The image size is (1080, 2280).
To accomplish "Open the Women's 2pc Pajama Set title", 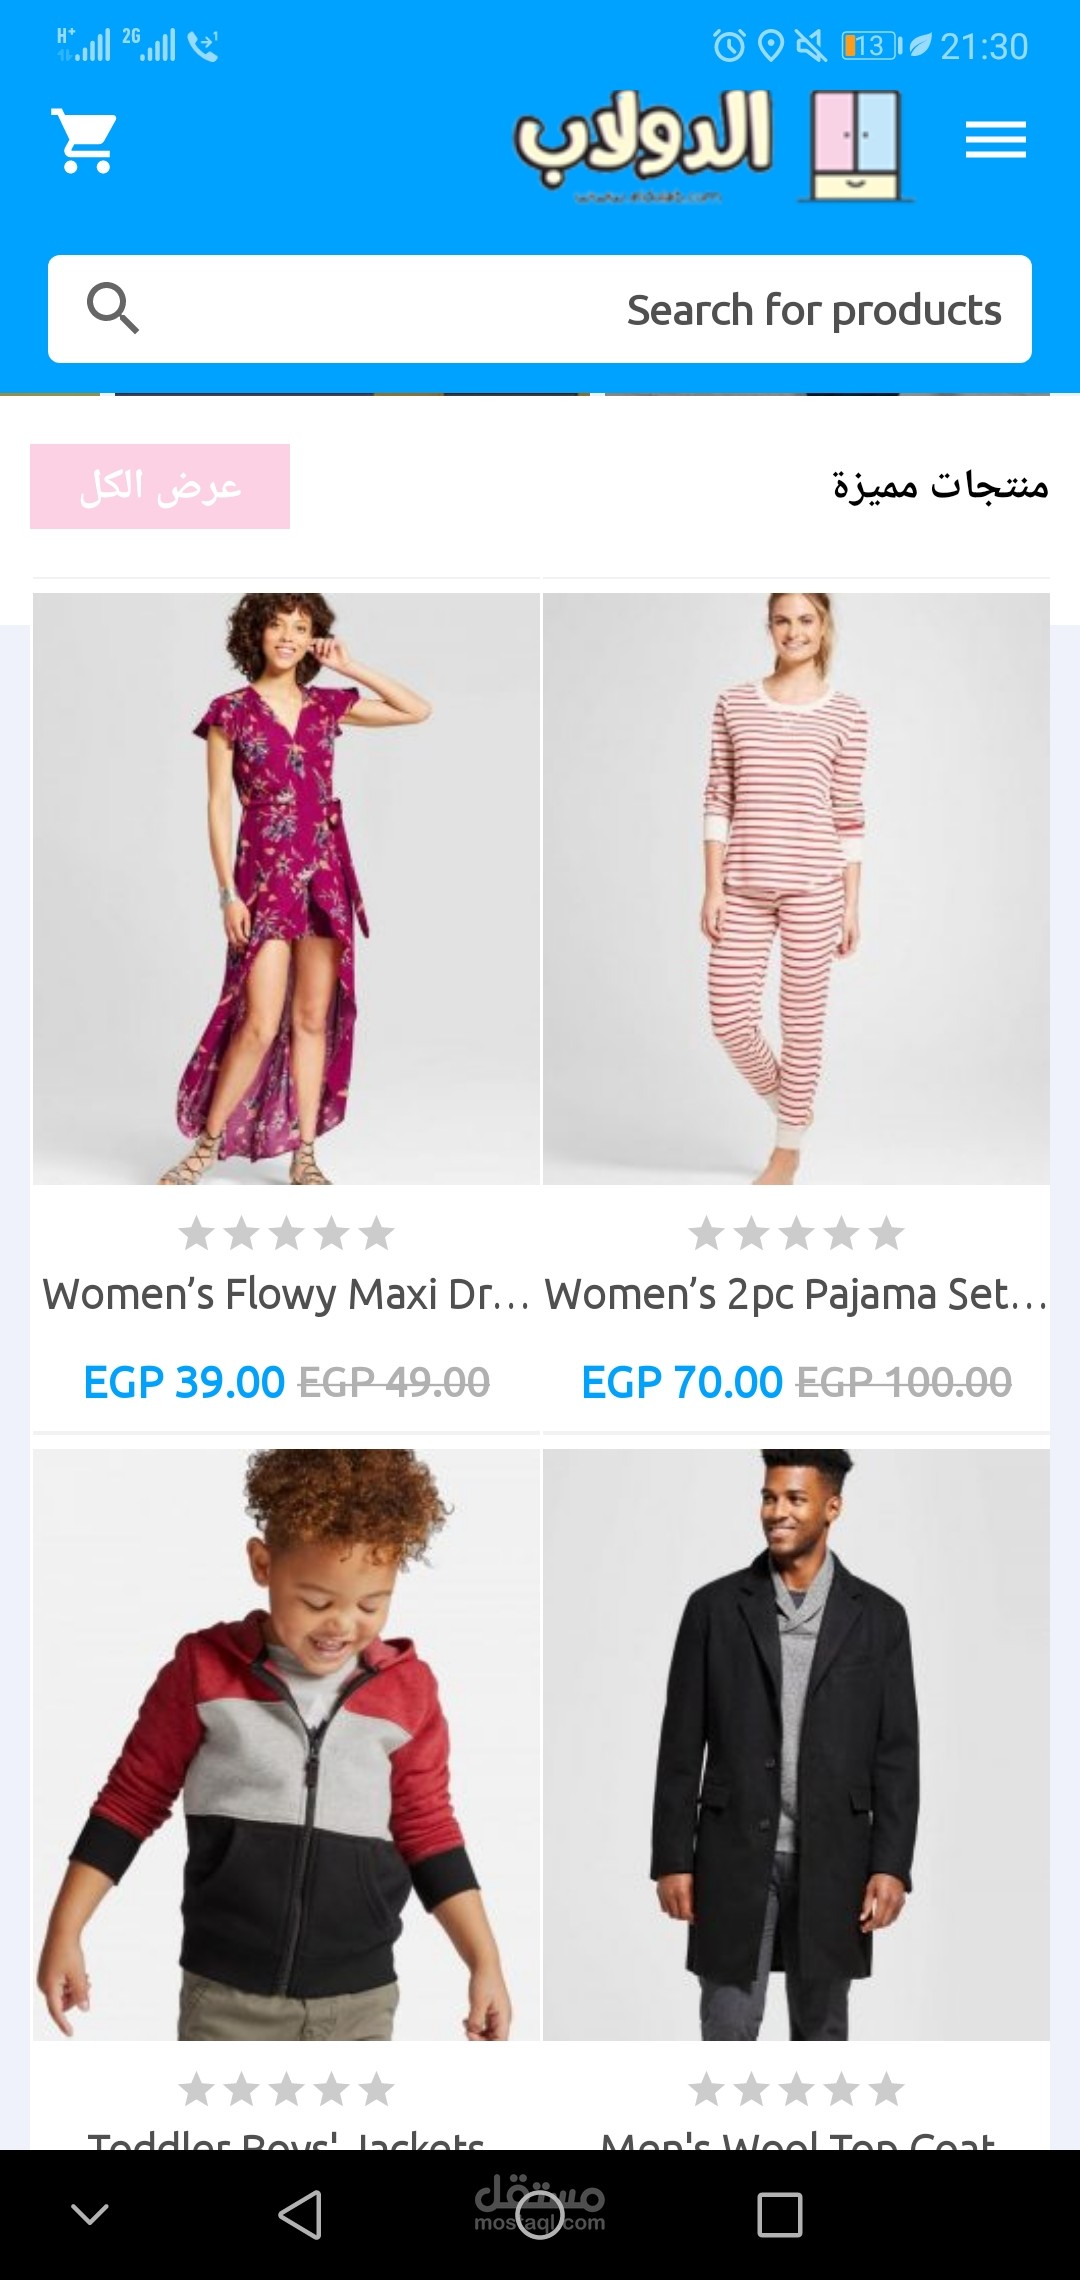I will pos(796,1294).
